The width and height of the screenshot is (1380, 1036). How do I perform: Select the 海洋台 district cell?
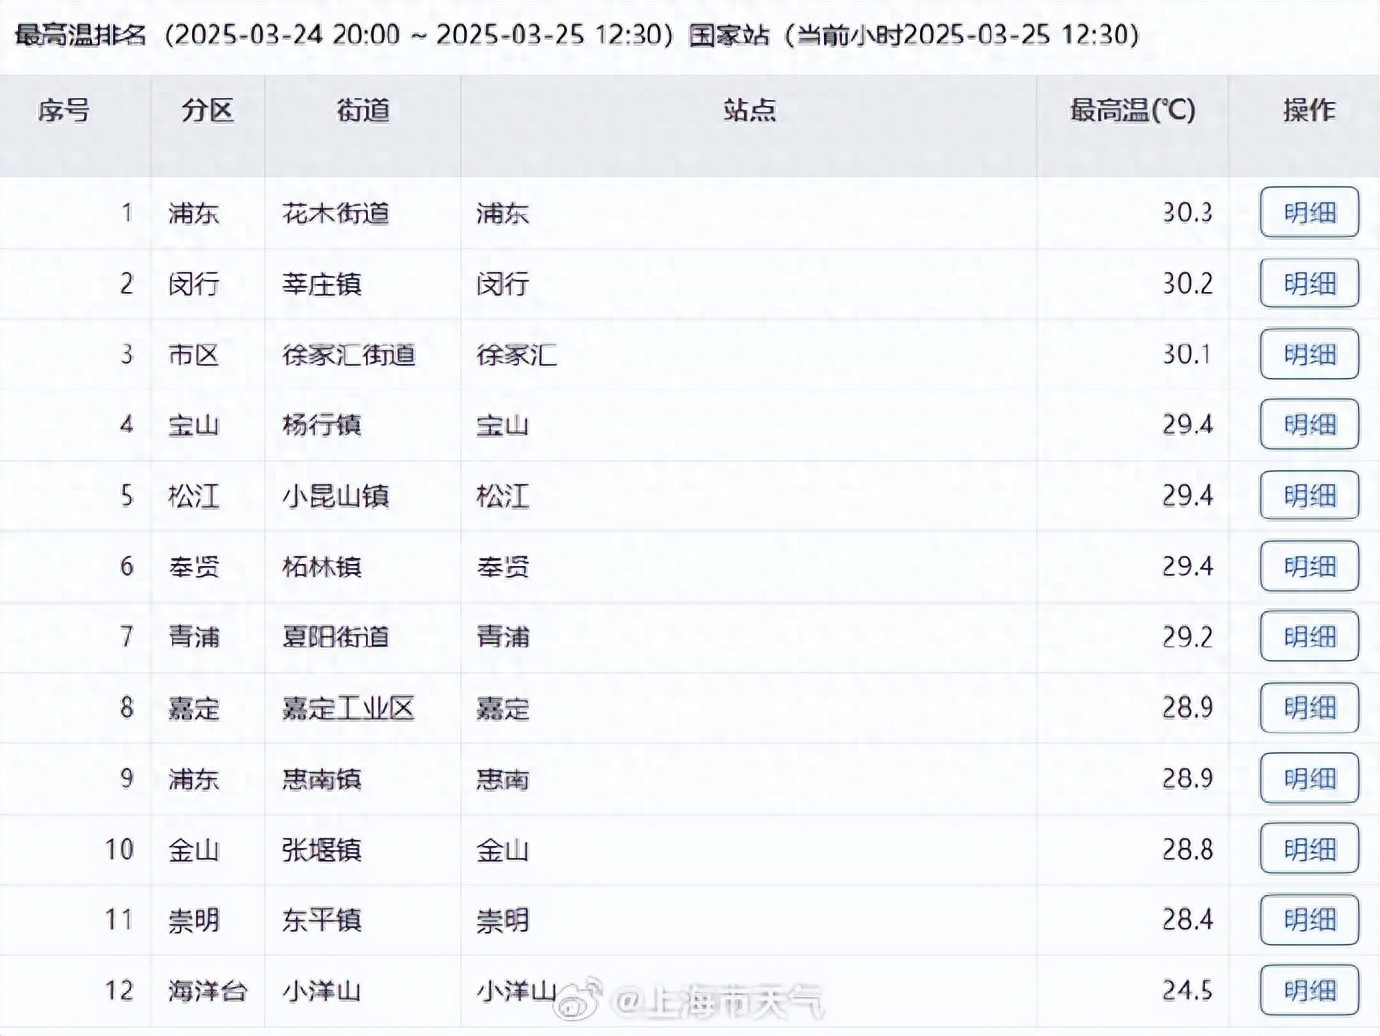coord(208,991)
